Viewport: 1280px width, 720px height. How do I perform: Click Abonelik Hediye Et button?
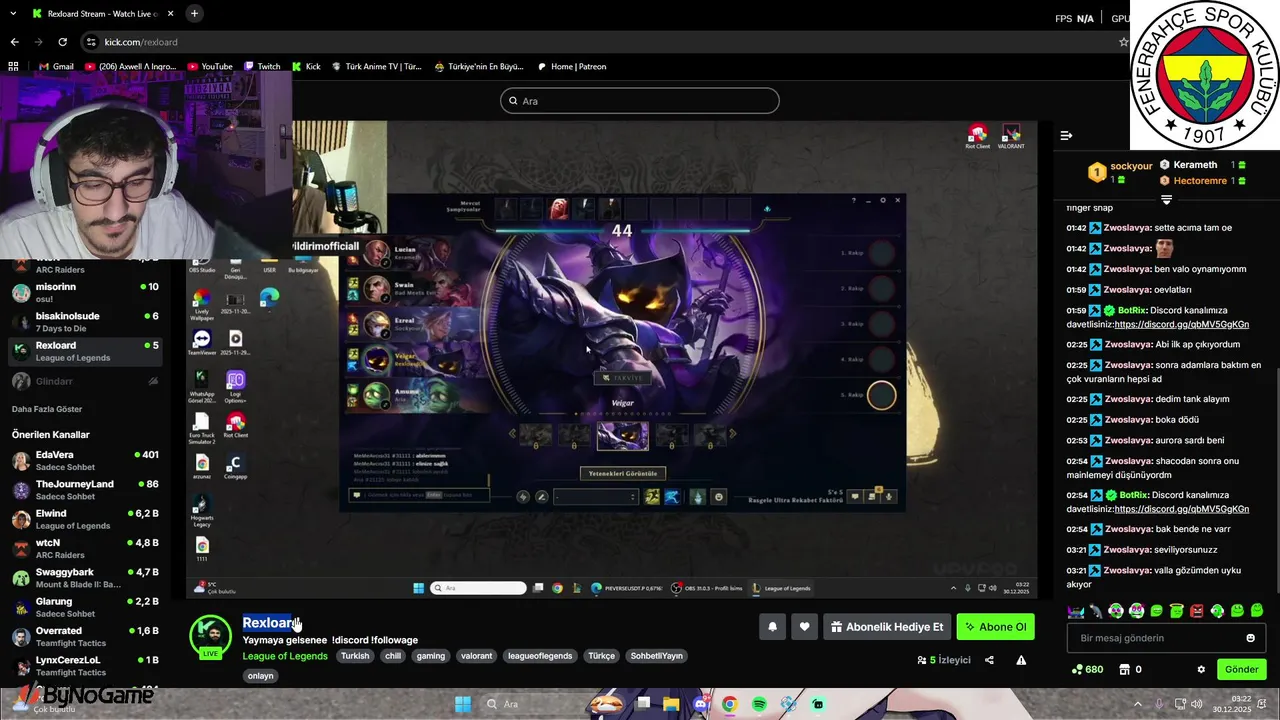point(887,627)
